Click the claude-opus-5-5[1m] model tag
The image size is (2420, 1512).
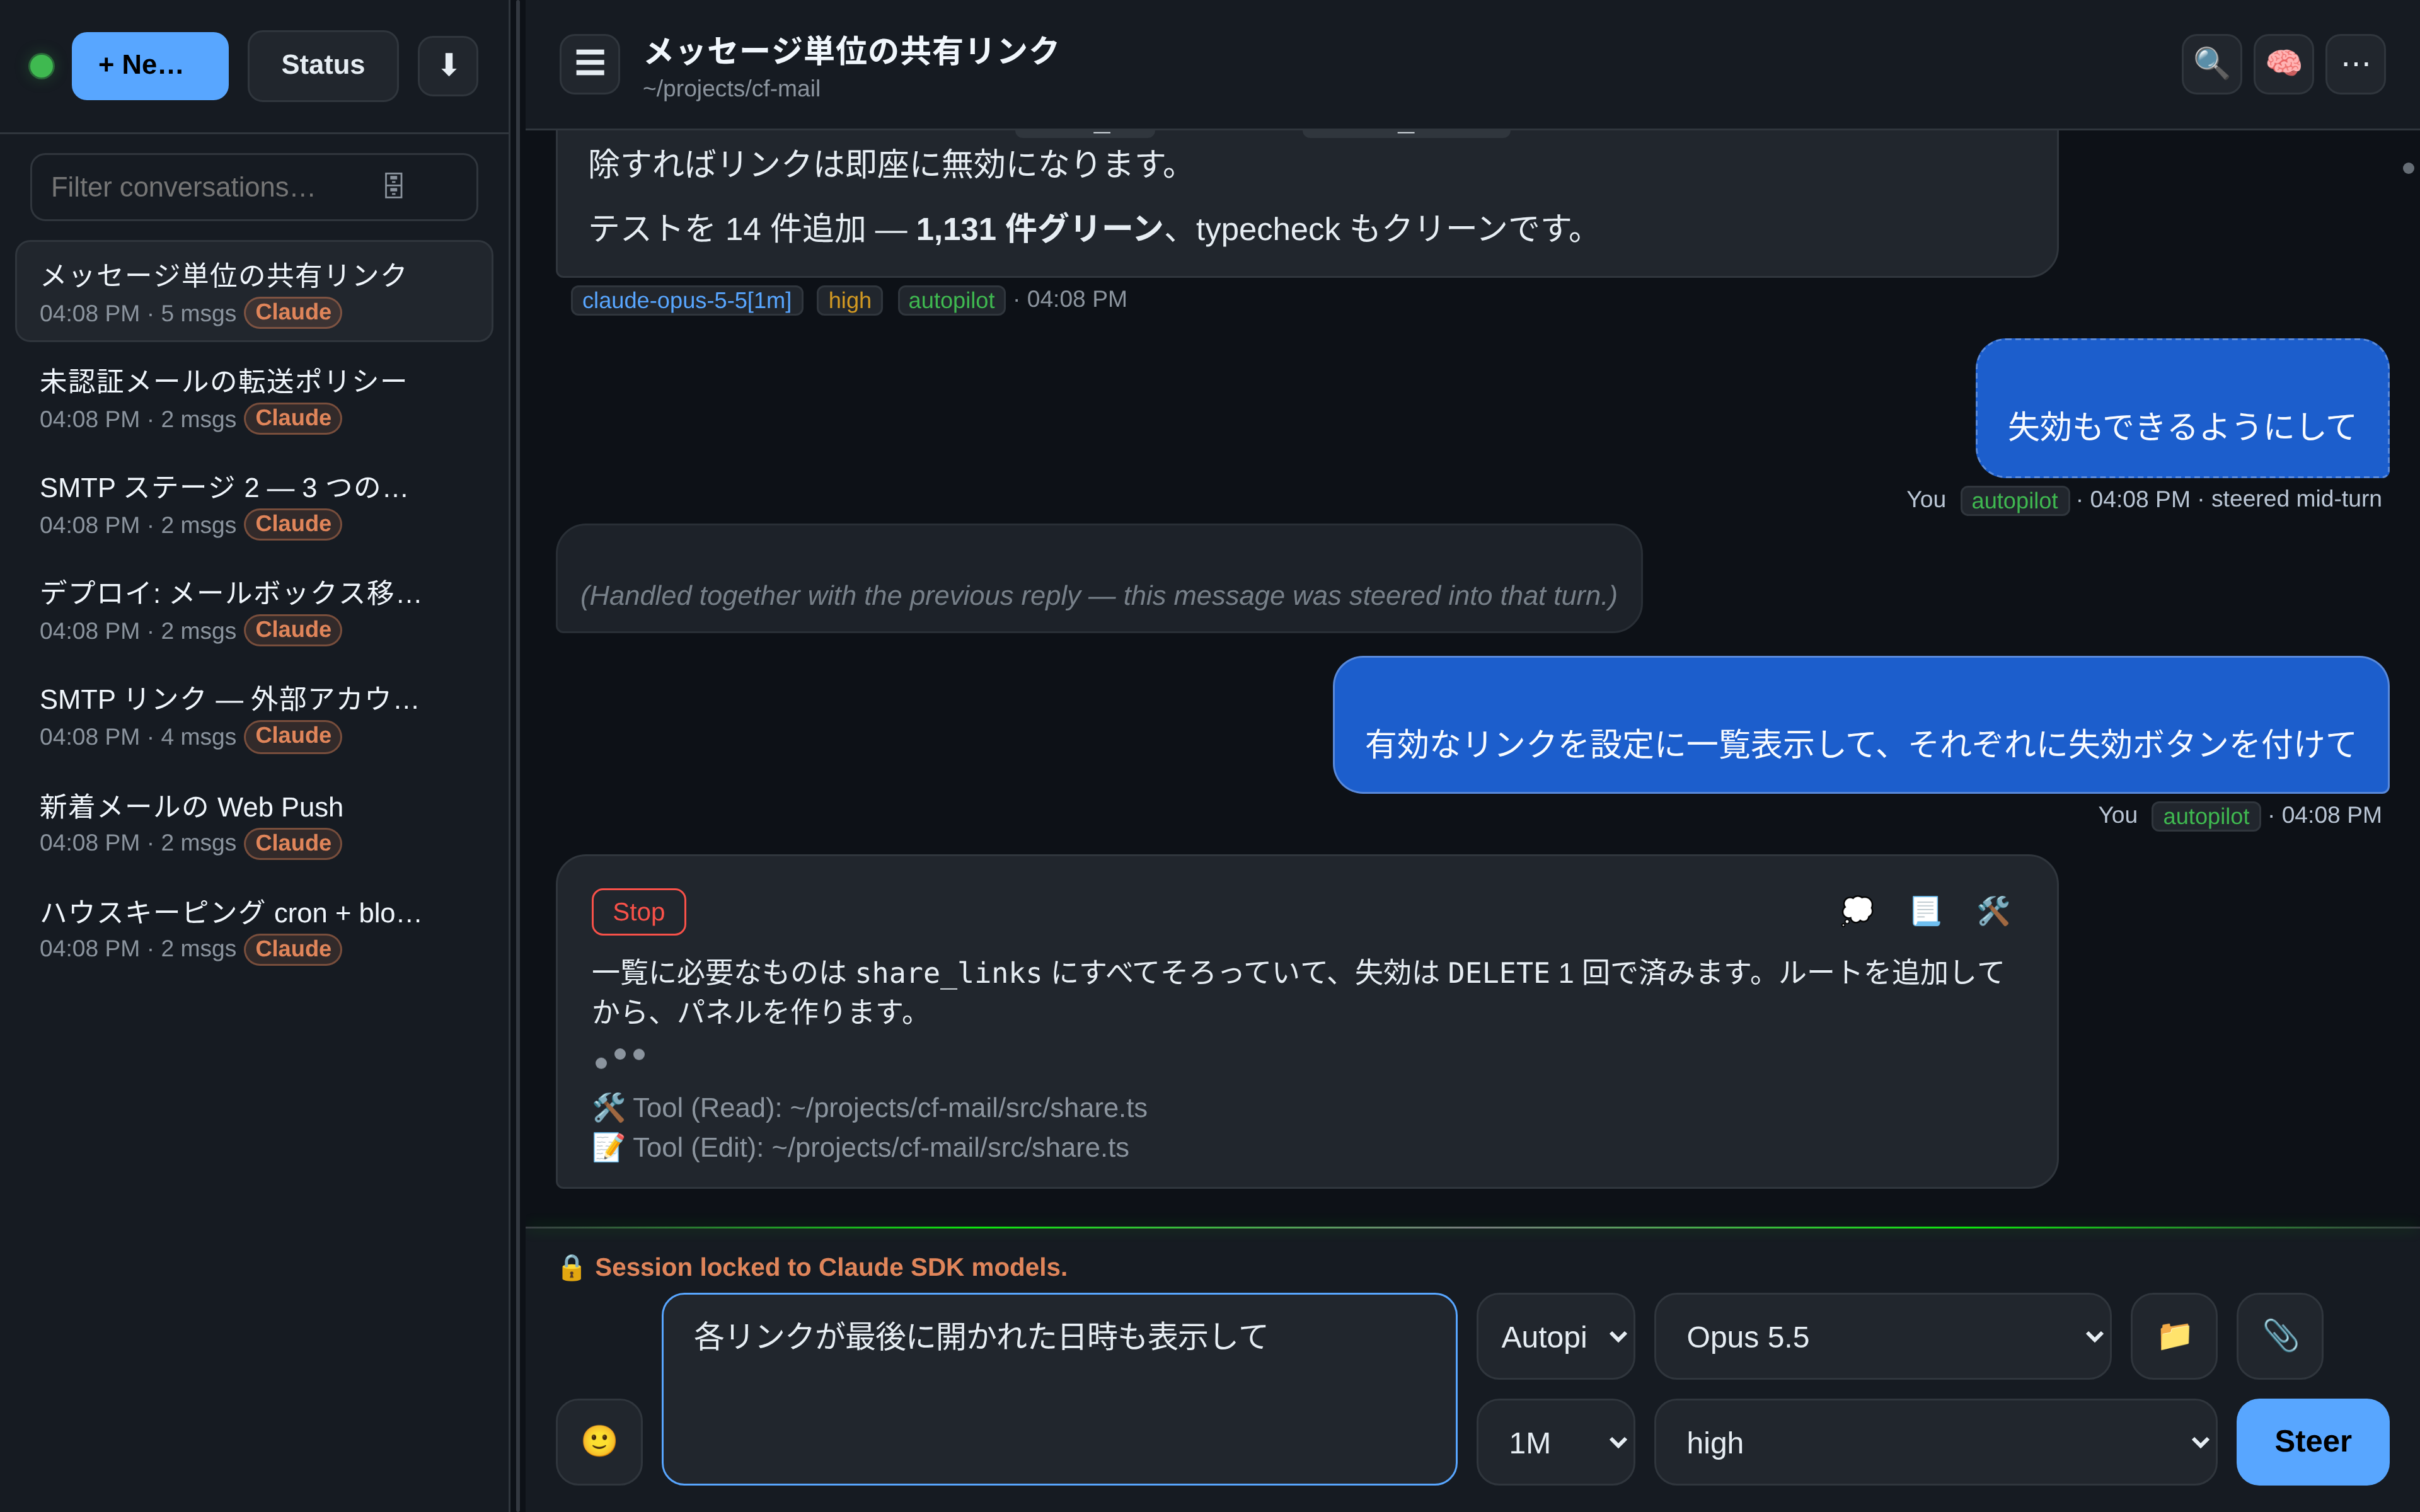pyautogui.click(x=686, y=300)
